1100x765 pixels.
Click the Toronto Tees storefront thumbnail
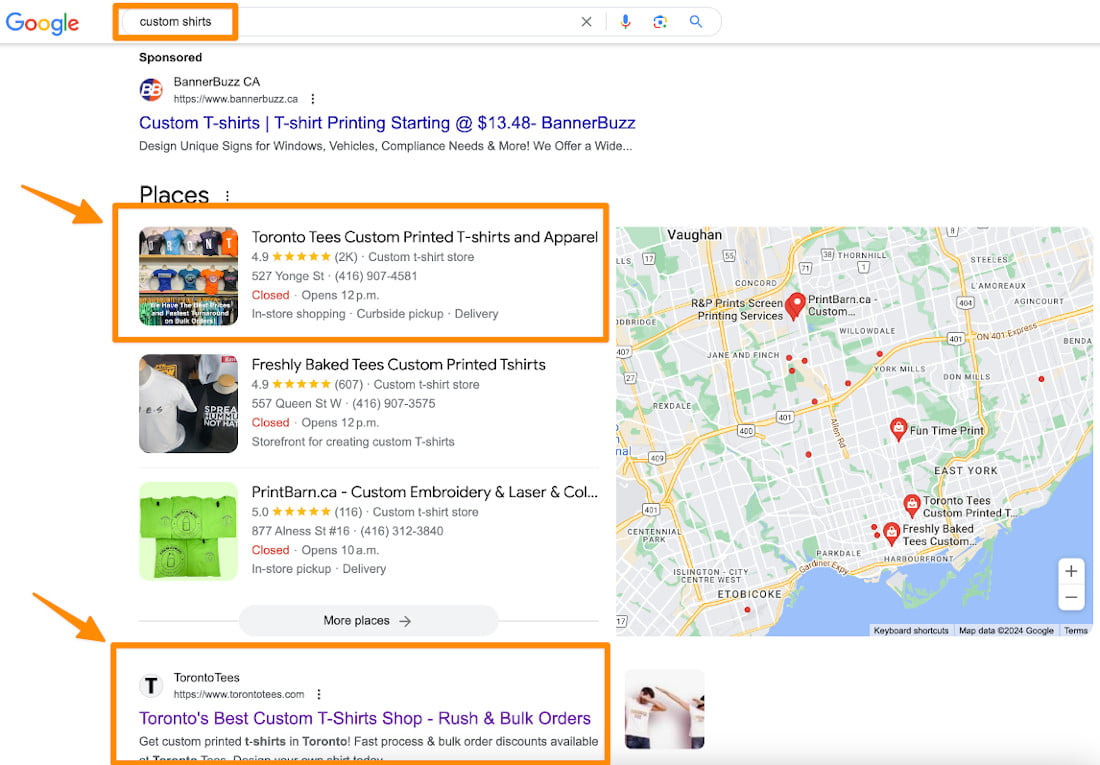(188, 275)
